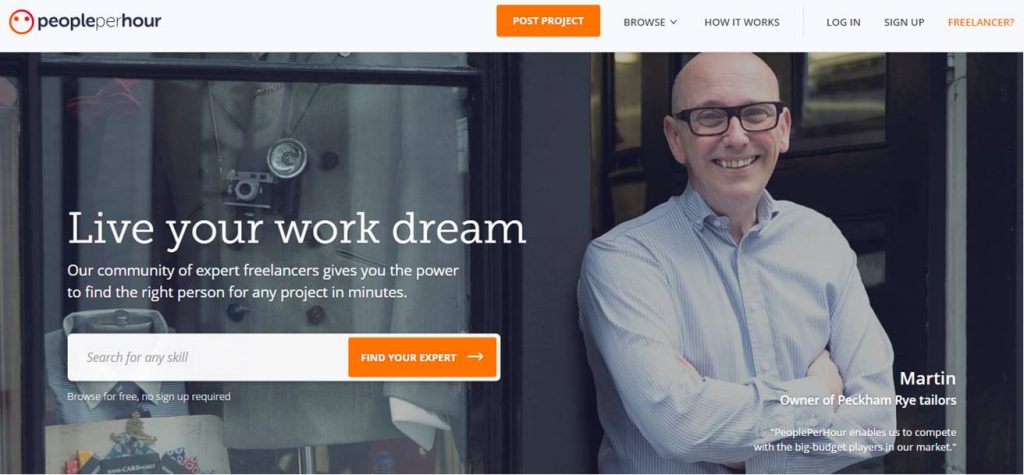Focus the 'Search for any skill' field

coord(208,357)
